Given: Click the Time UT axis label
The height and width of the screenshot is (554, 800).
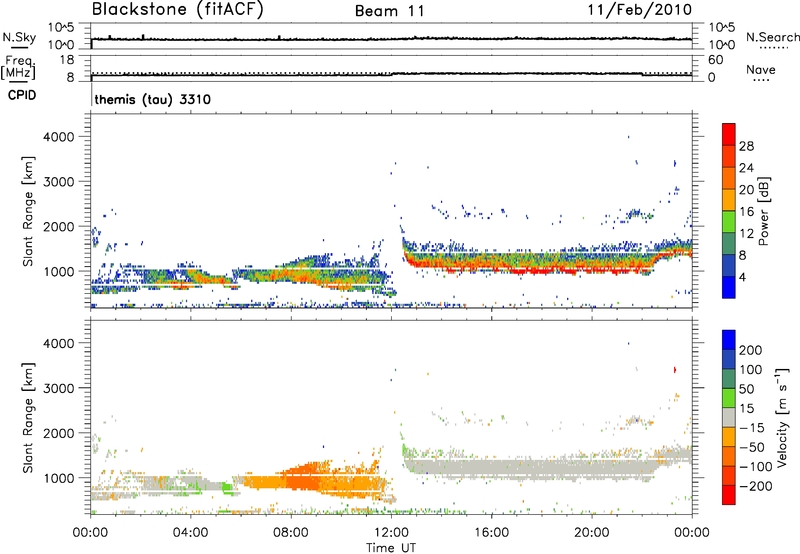Looking at the screenshot, I should [x=391, y=548].
